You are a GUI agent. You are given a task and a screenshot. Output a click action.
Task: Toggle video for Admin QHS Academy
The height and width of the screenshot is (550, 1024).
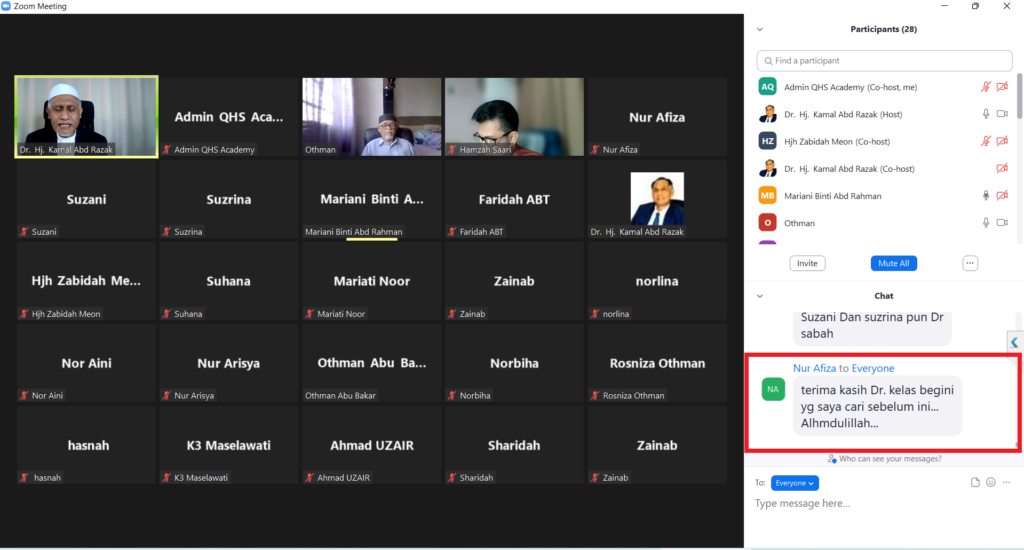point(1002,87)
